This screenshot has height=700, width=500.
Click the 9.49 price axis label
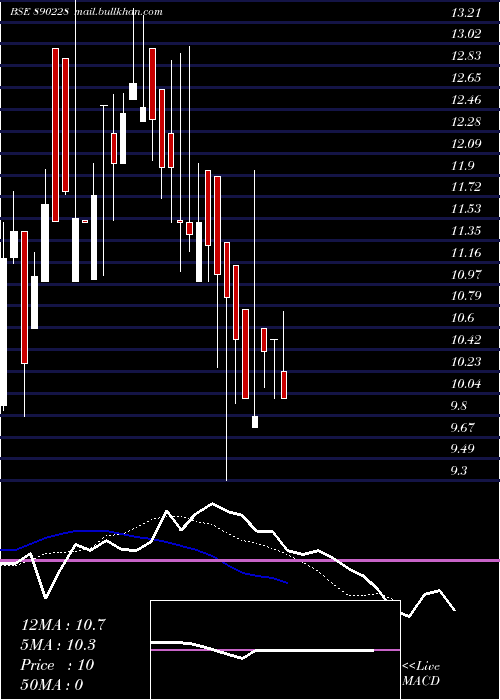[x=462, y=449]
